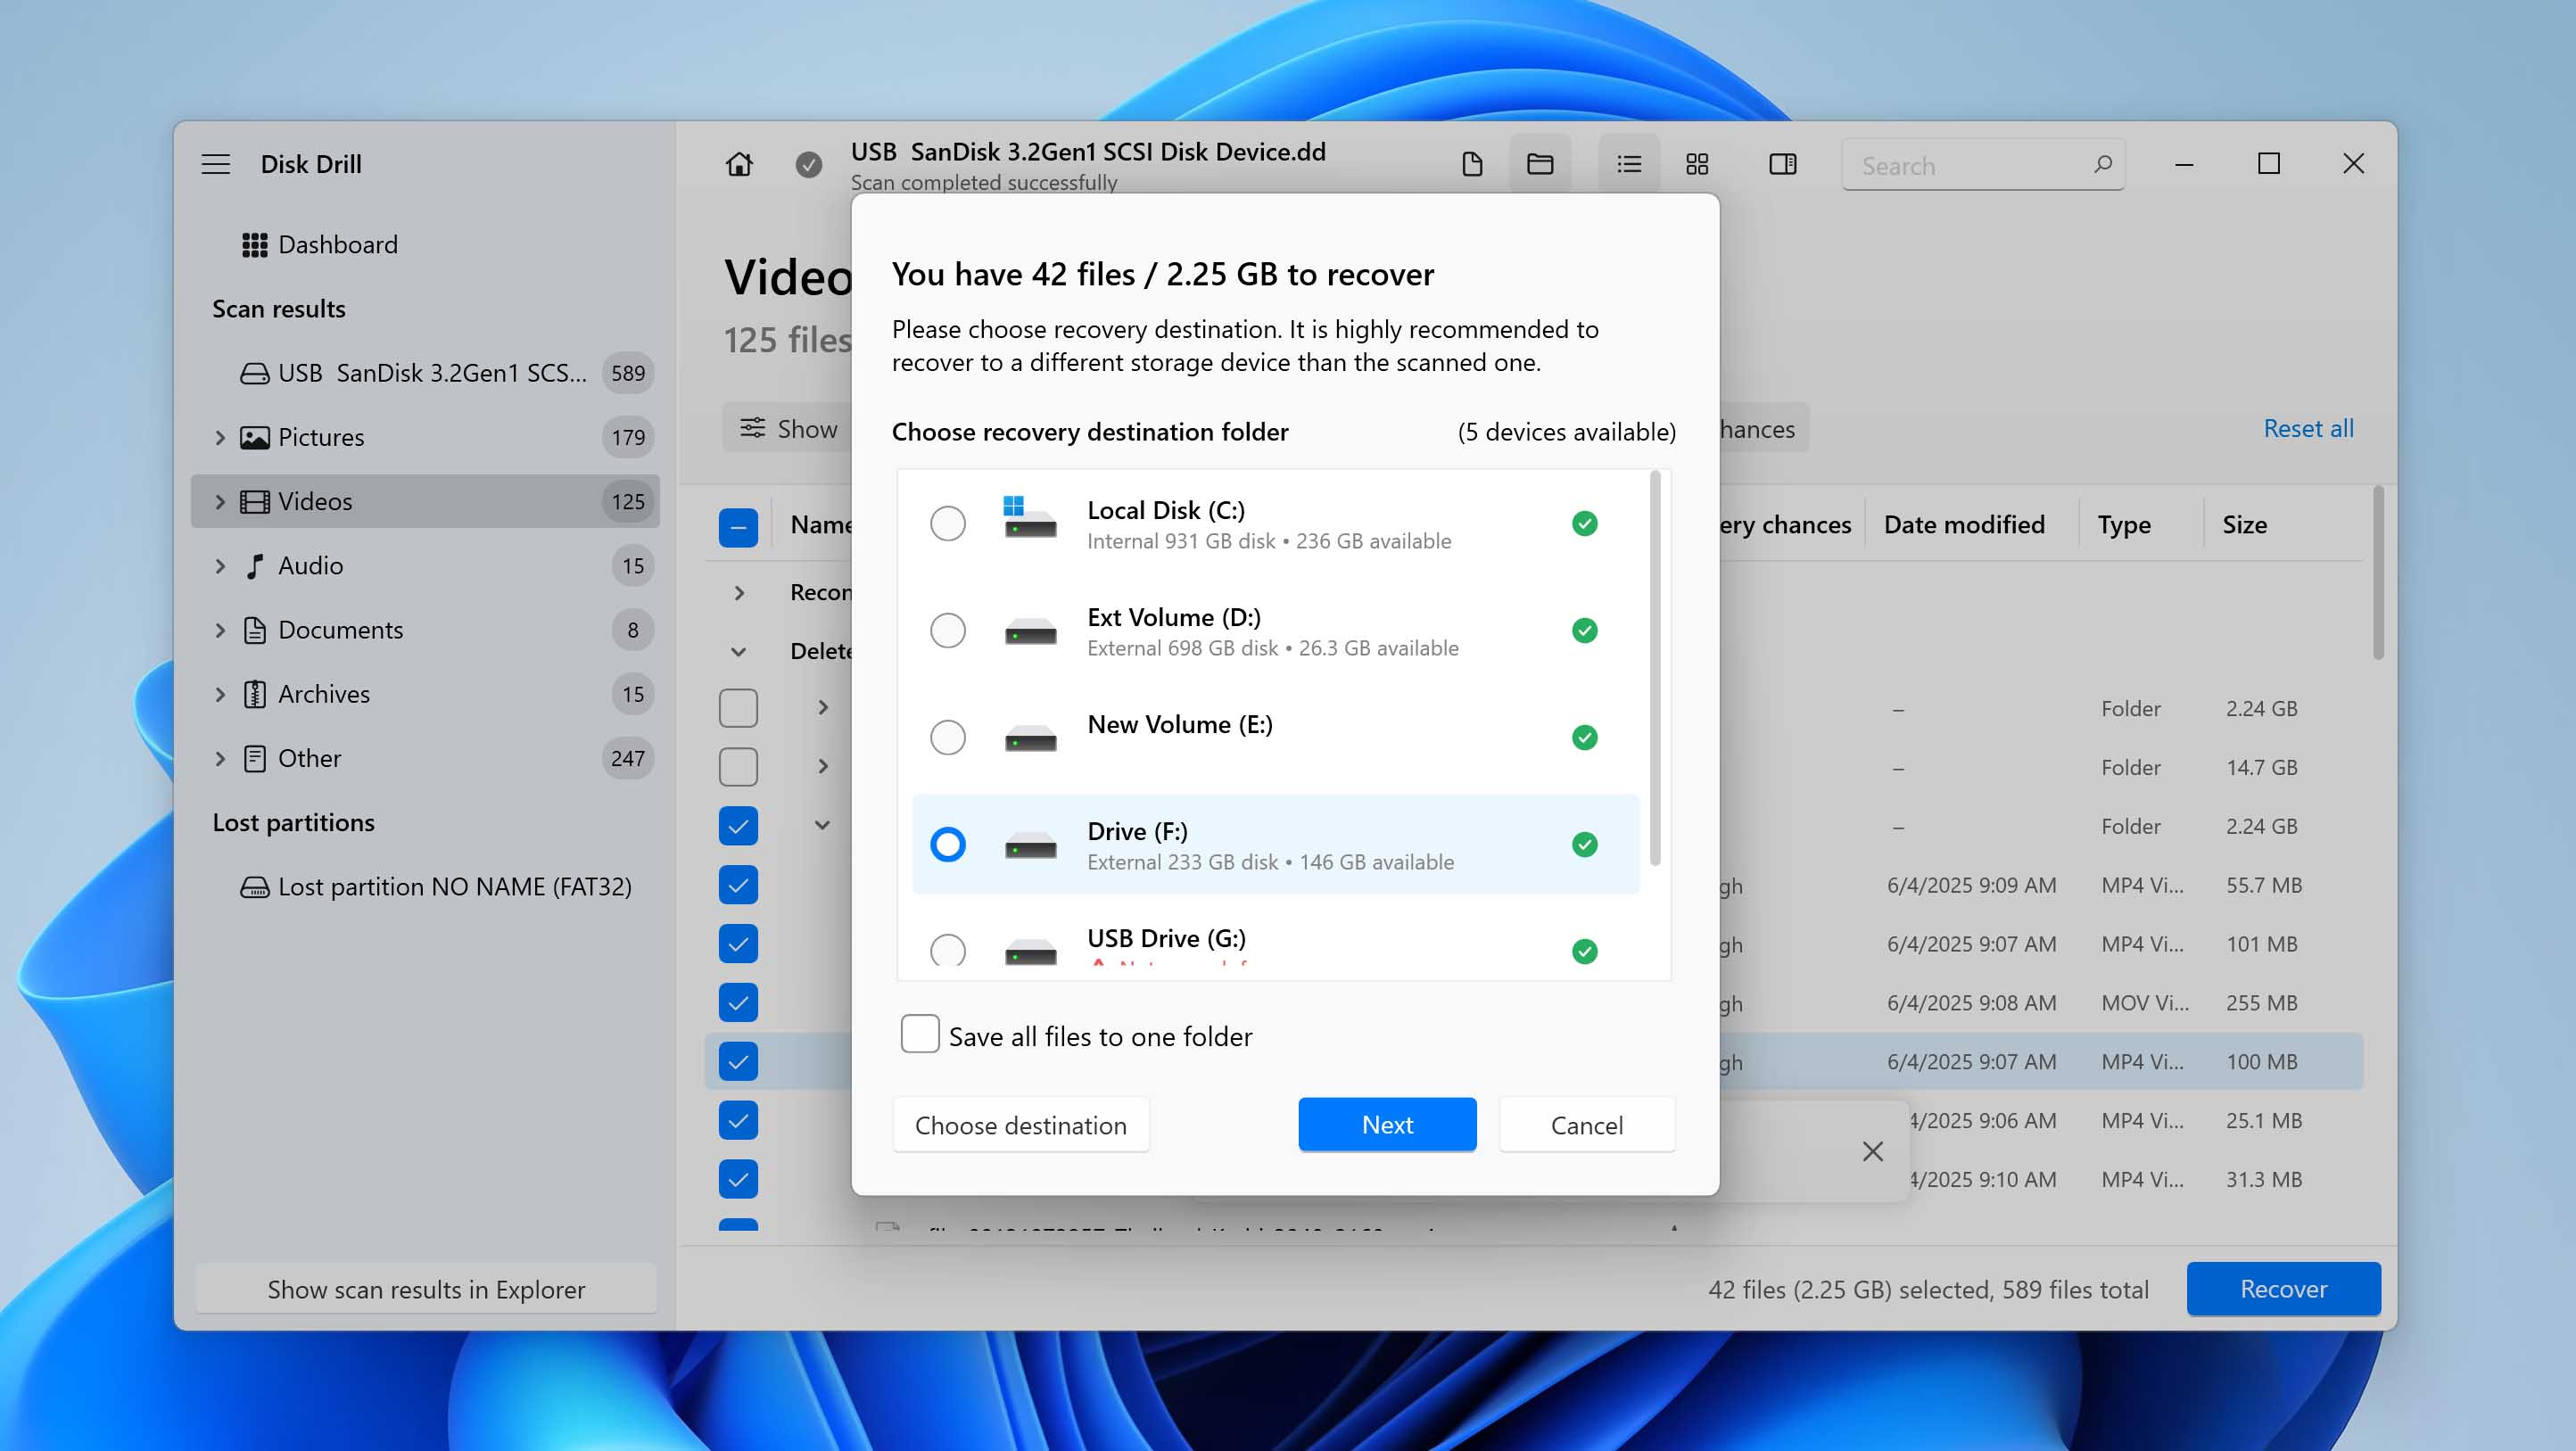
Task: Click the Next button
Action: click(1386, 1125)
